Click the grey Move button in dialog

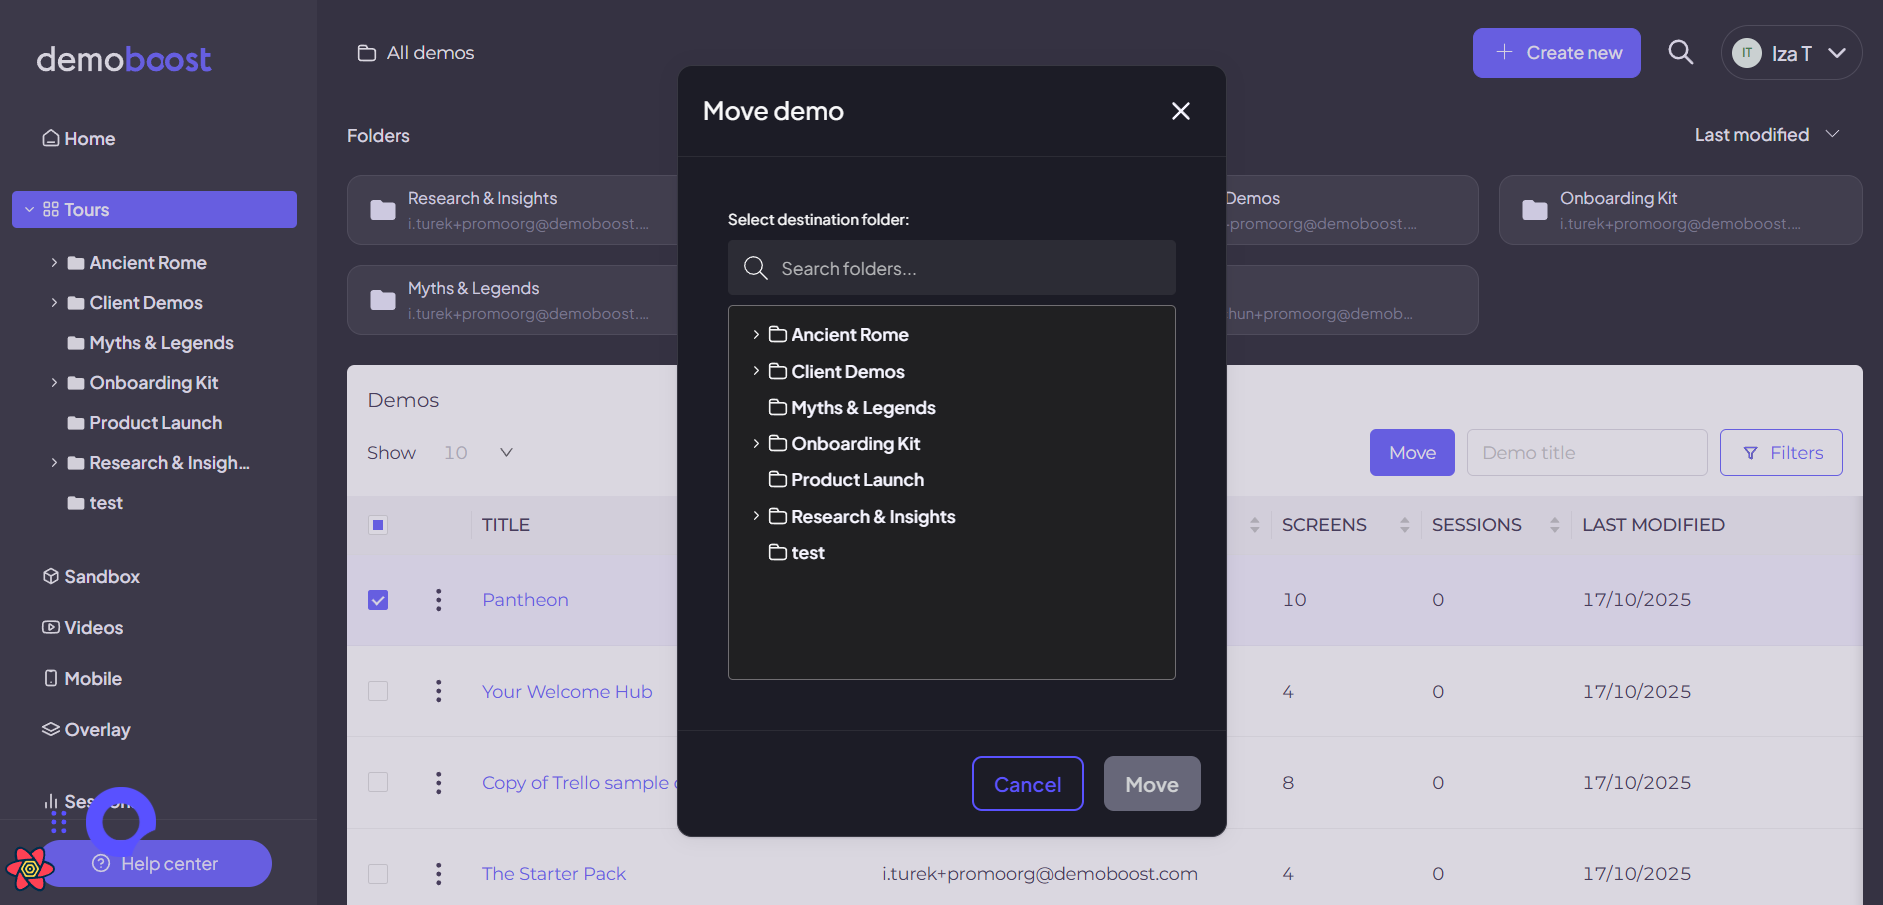click(x=1152, y=784)
